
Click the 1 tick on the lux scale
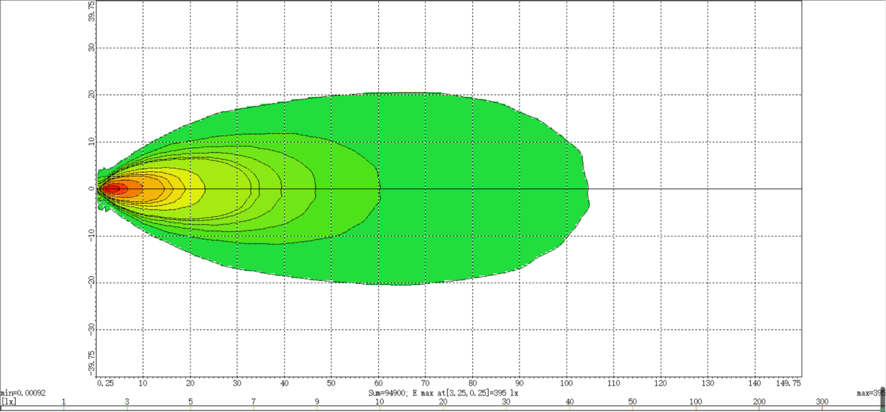[x=64, y=402]
